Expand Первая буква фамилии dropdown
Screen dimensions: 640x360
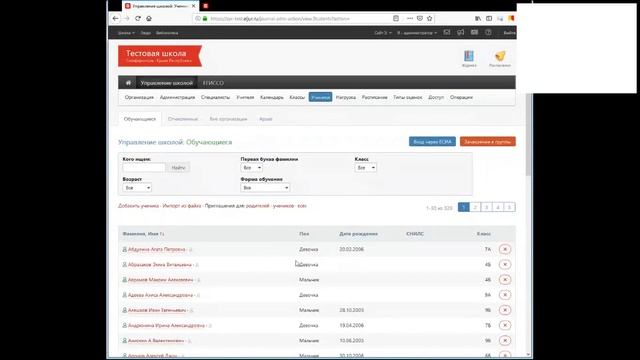[x=251, y=168]
